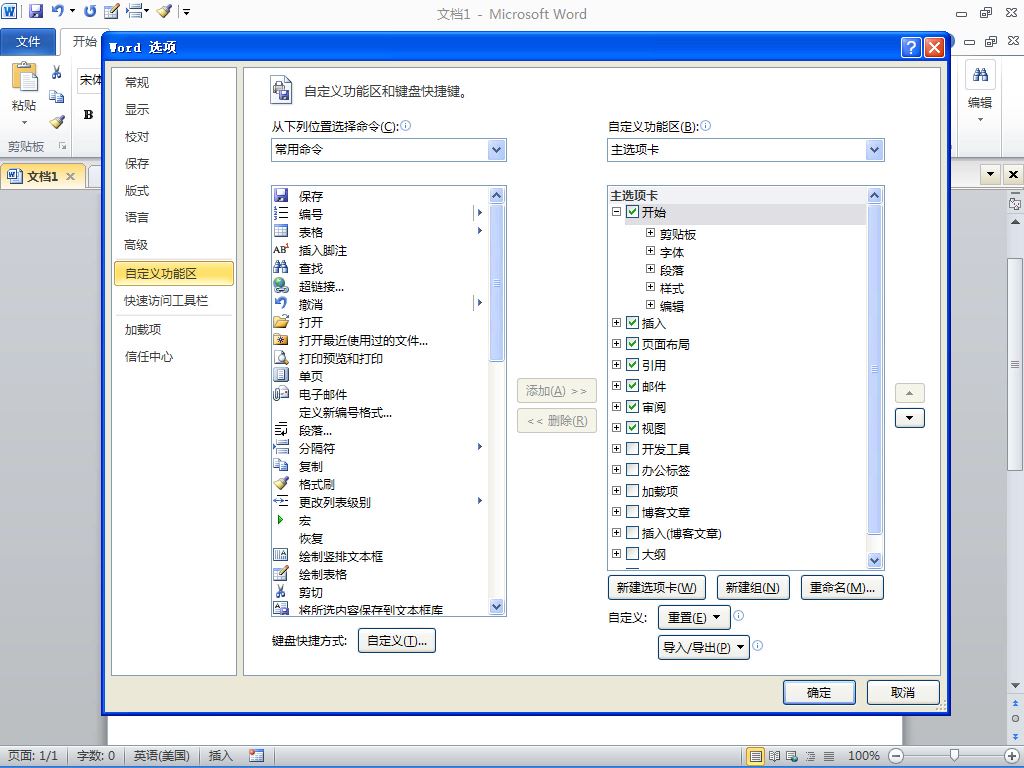Click keyboard shortcut 自定义 button
This screenshot has height=768, width=1024.
point(396,641)
